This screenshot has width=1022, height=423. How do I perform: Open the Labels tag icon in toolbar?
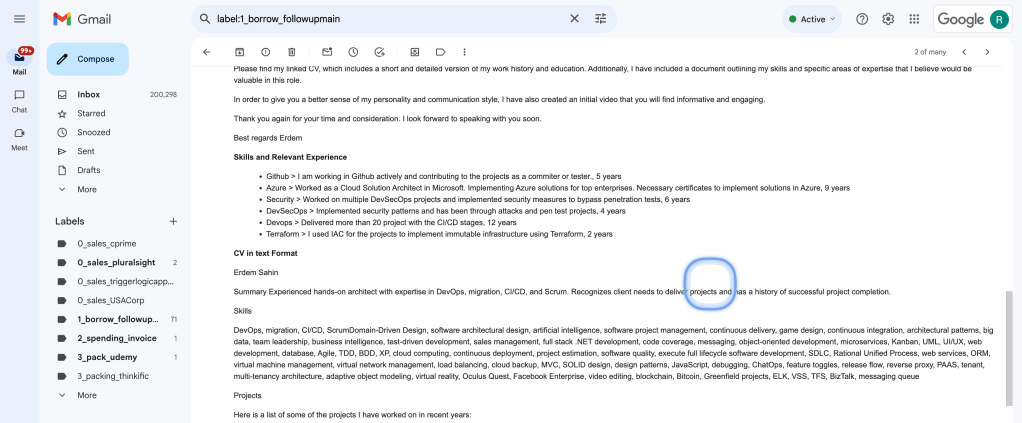(441, 52)
